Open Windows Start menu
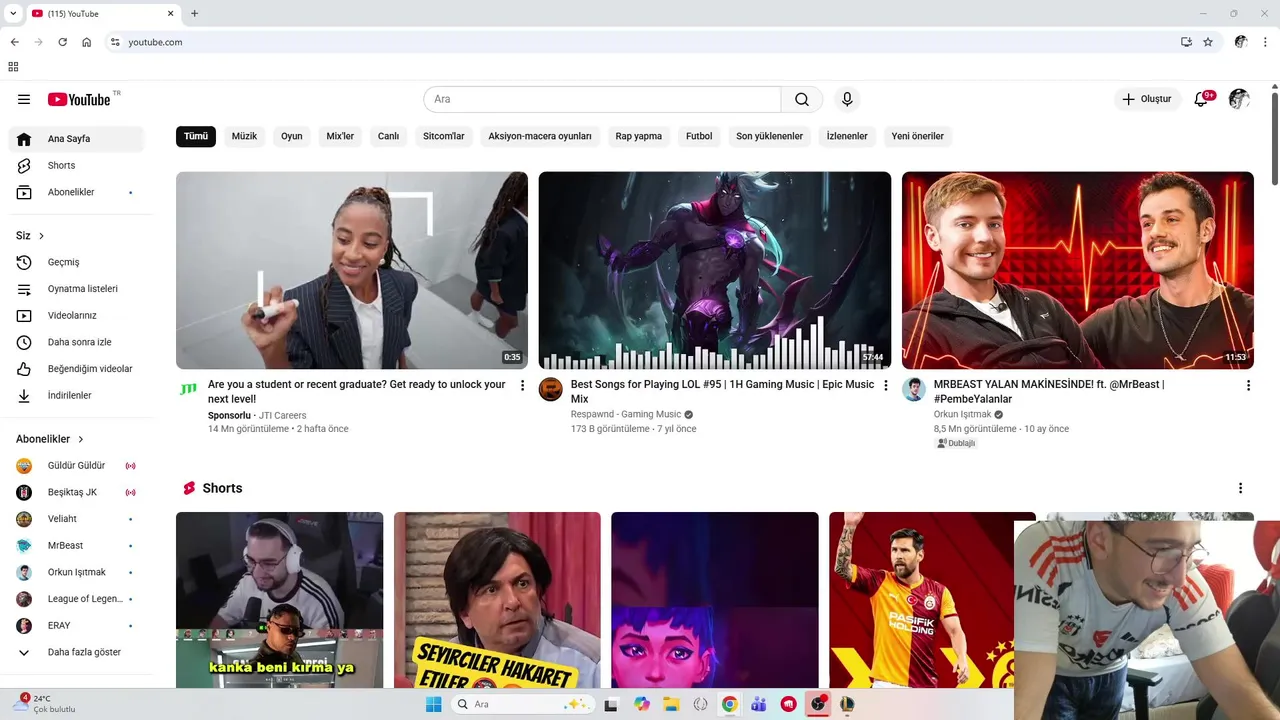Screen dimensions: 1280x720 click(433, 704)
